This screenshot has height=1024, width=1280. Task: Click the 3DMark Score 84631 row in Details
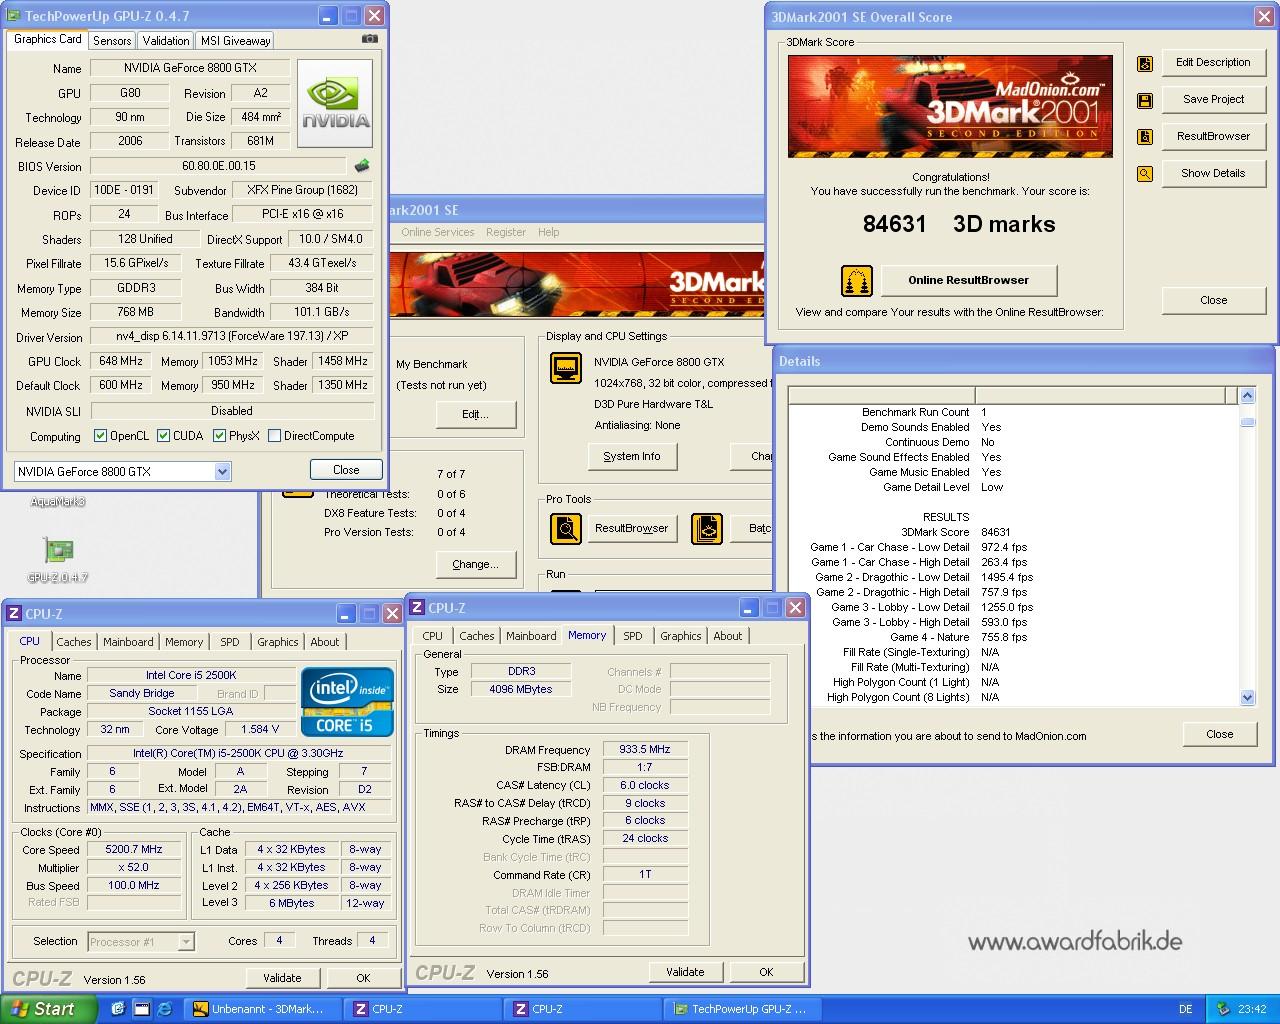pos(1012,532)
